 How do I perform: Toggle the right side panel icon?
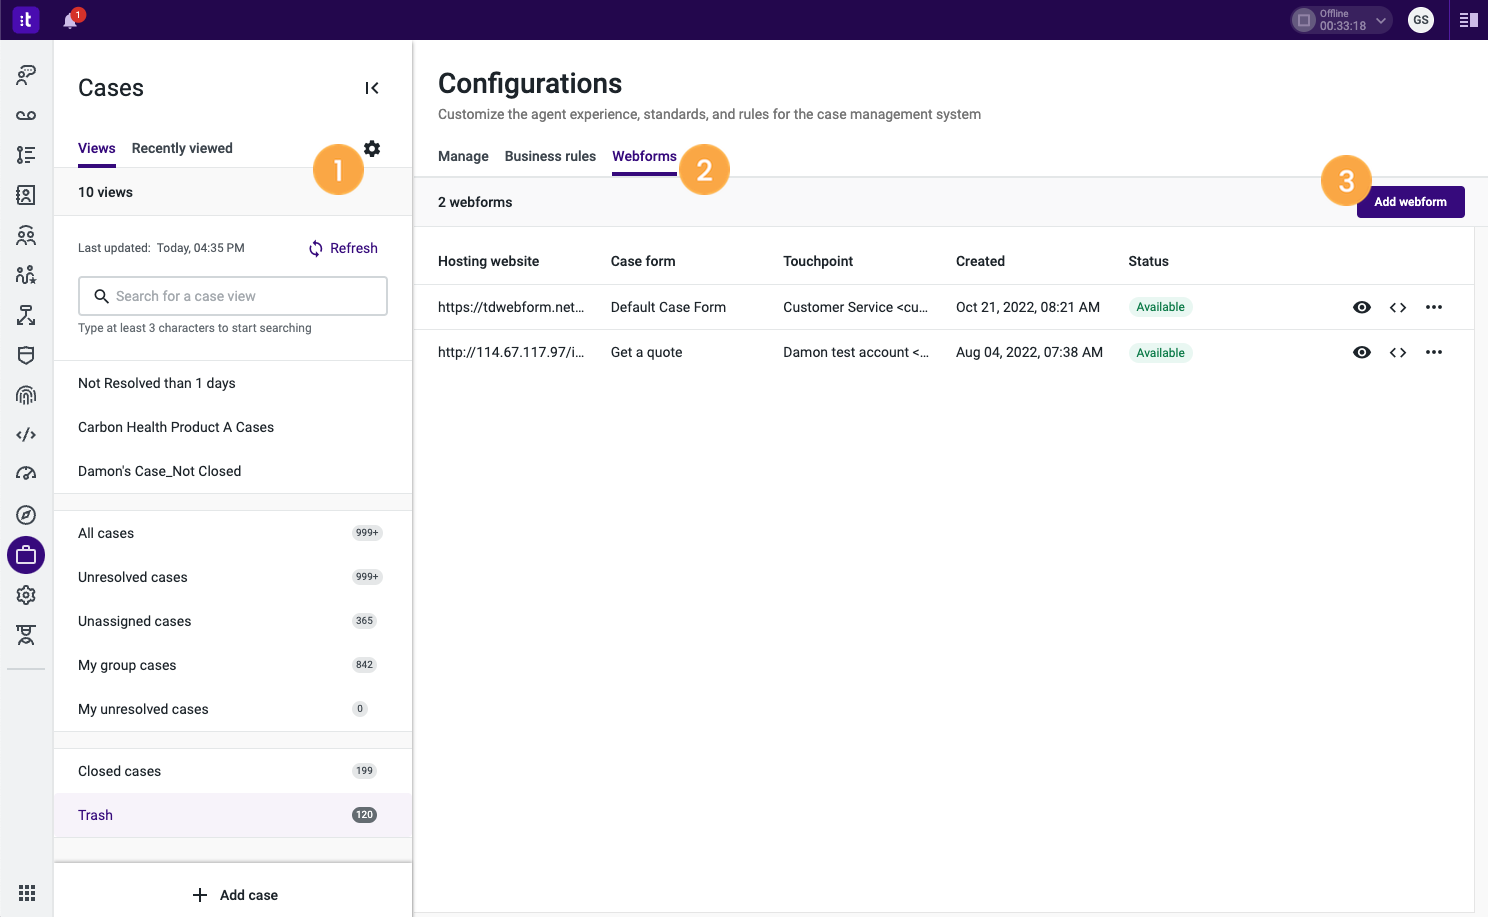tap(1468, 20)
